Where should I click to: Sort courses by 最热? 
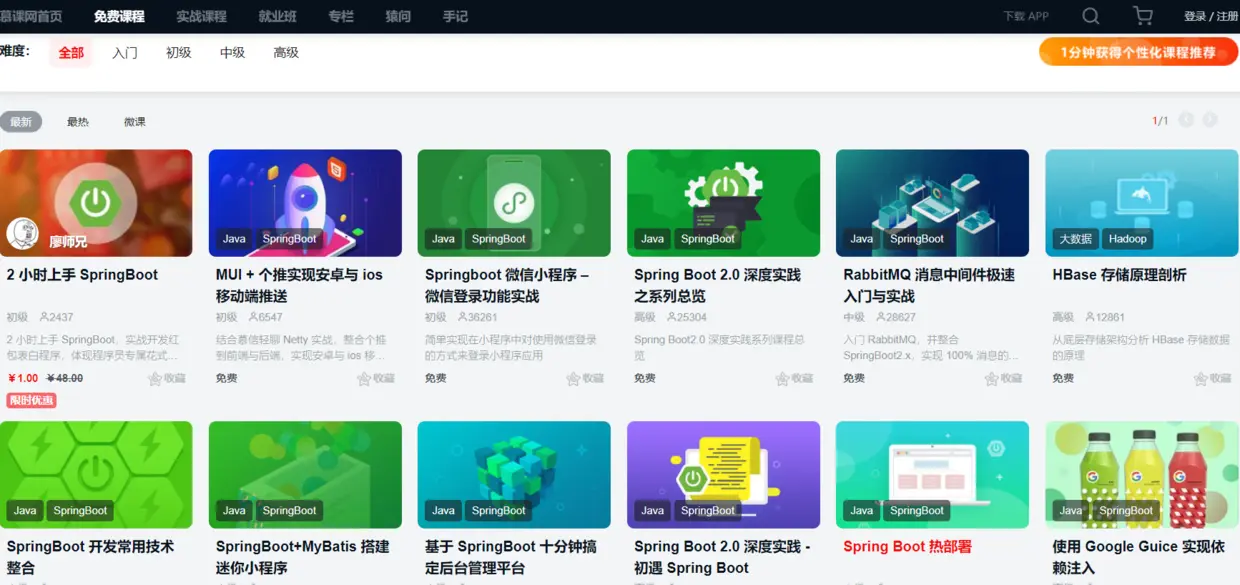78,122
